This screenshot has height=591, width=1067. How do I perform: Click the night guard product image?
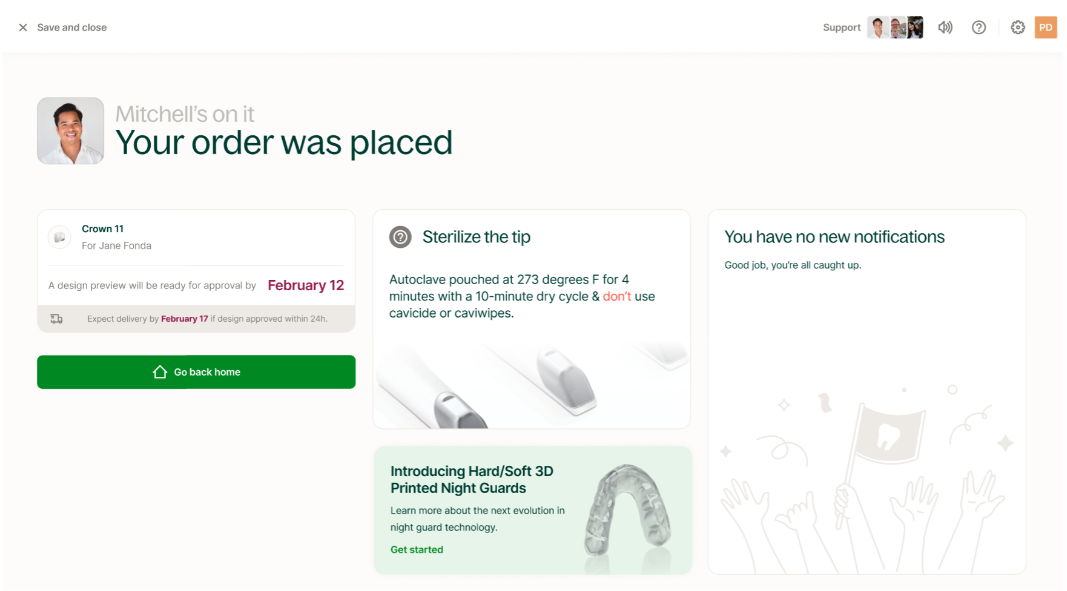click(626, 510)
